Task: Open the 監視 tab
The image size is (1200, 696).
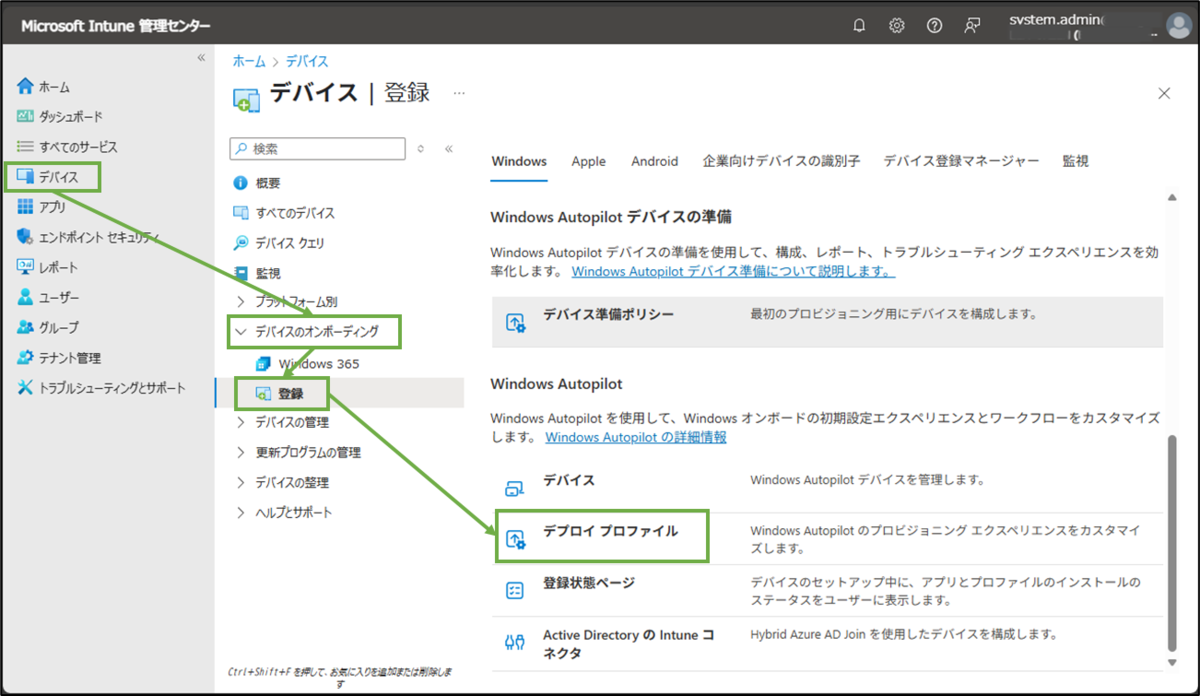Action: (x=1076, y=161)
